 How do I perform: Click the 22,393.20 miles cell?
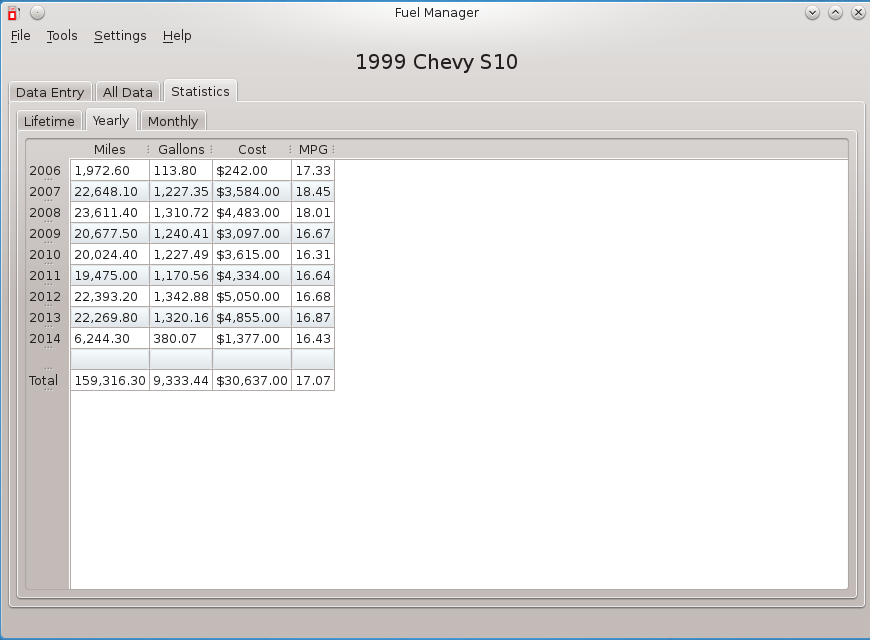pos(110,297)
